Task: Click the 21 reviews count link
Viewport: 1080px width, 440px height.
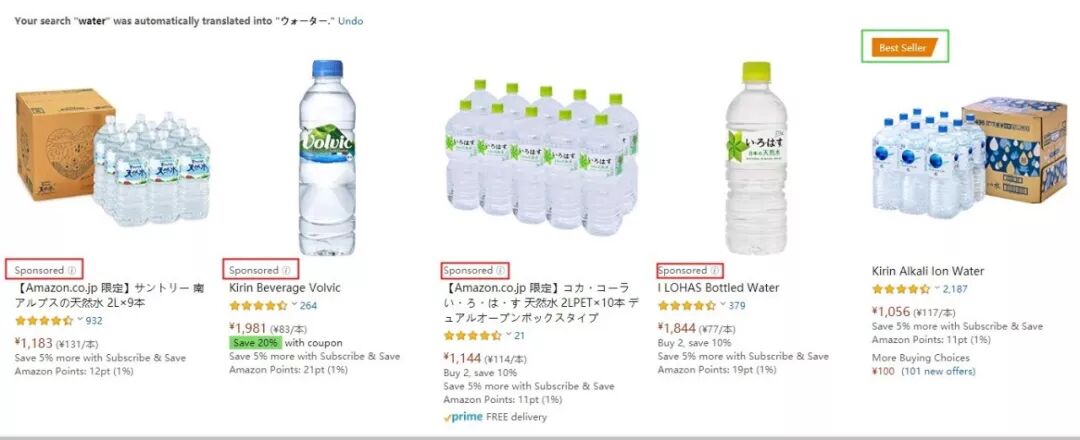Action: (x=519, y=336)
